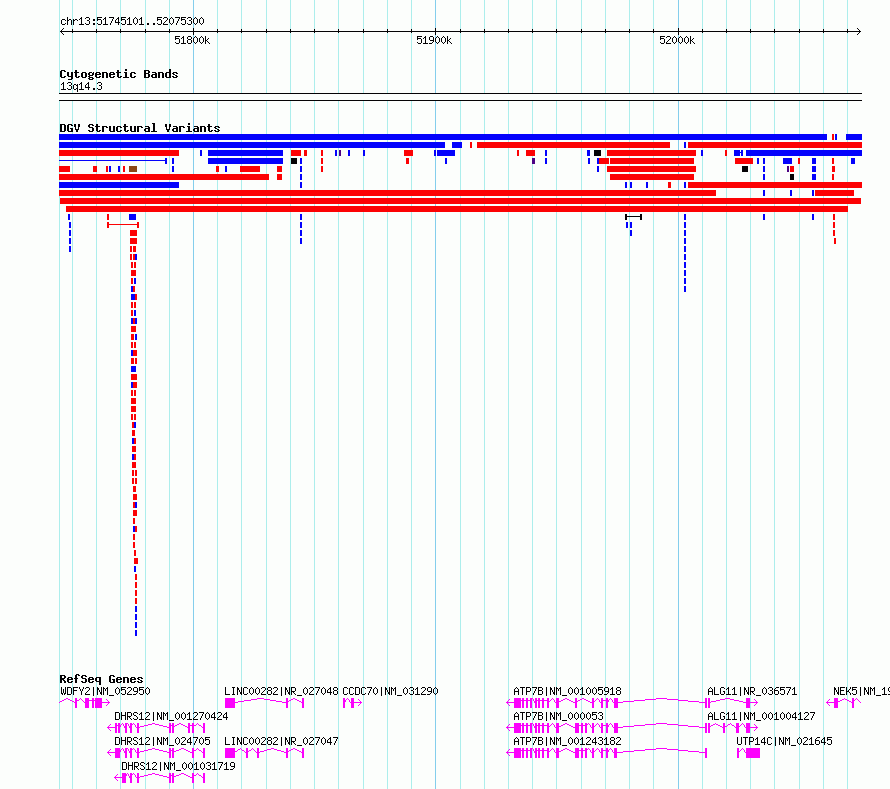Select the DHRS12|NM_001031719 gene label
The width and height of the screenshot is (890, 789).
[x=178, y=766]
